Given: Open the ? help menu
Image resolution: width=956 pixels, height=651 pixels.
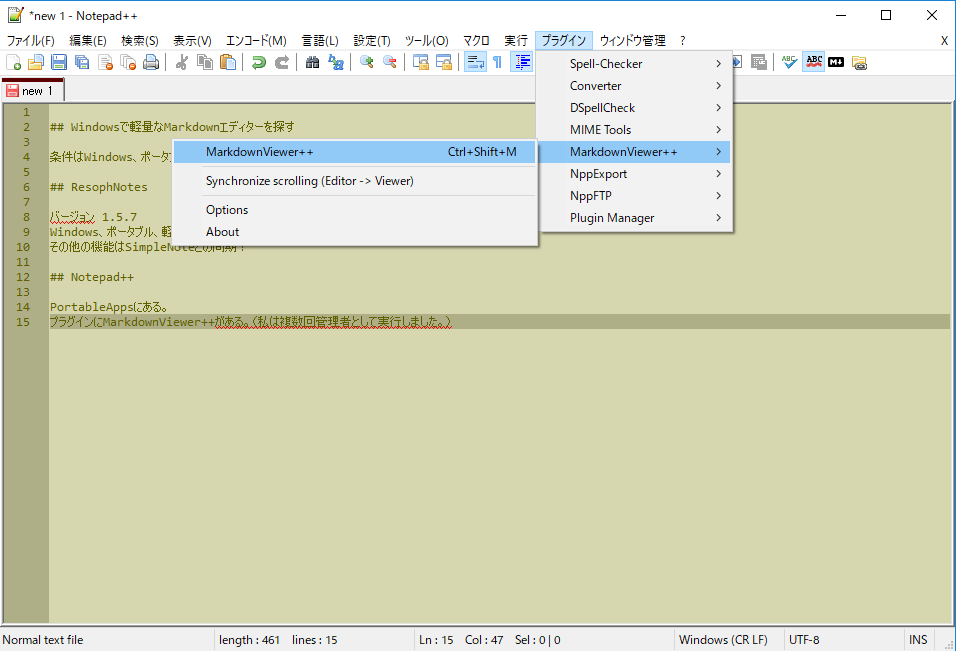Looking at the screenshot, I should 683,40.
